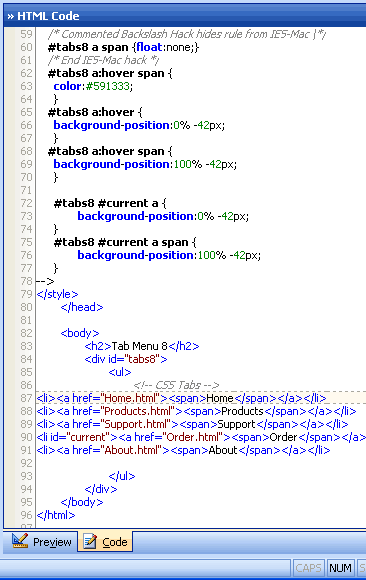Click the li id current line
The image size is (366, 580).
(201, 437)
